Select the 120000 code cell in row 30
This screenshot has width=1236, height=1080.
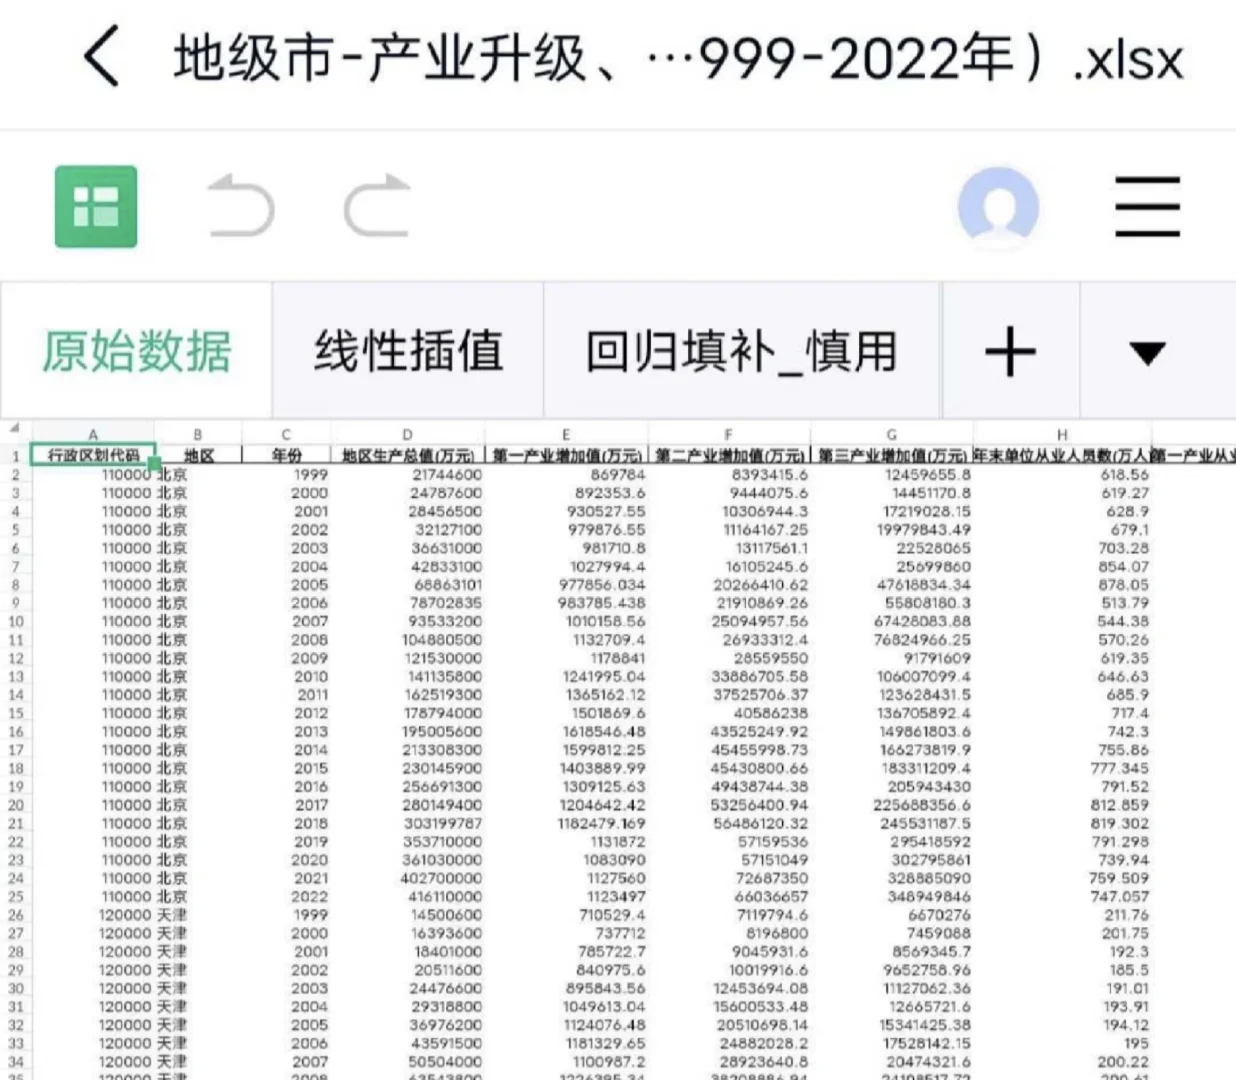[93, 988]
